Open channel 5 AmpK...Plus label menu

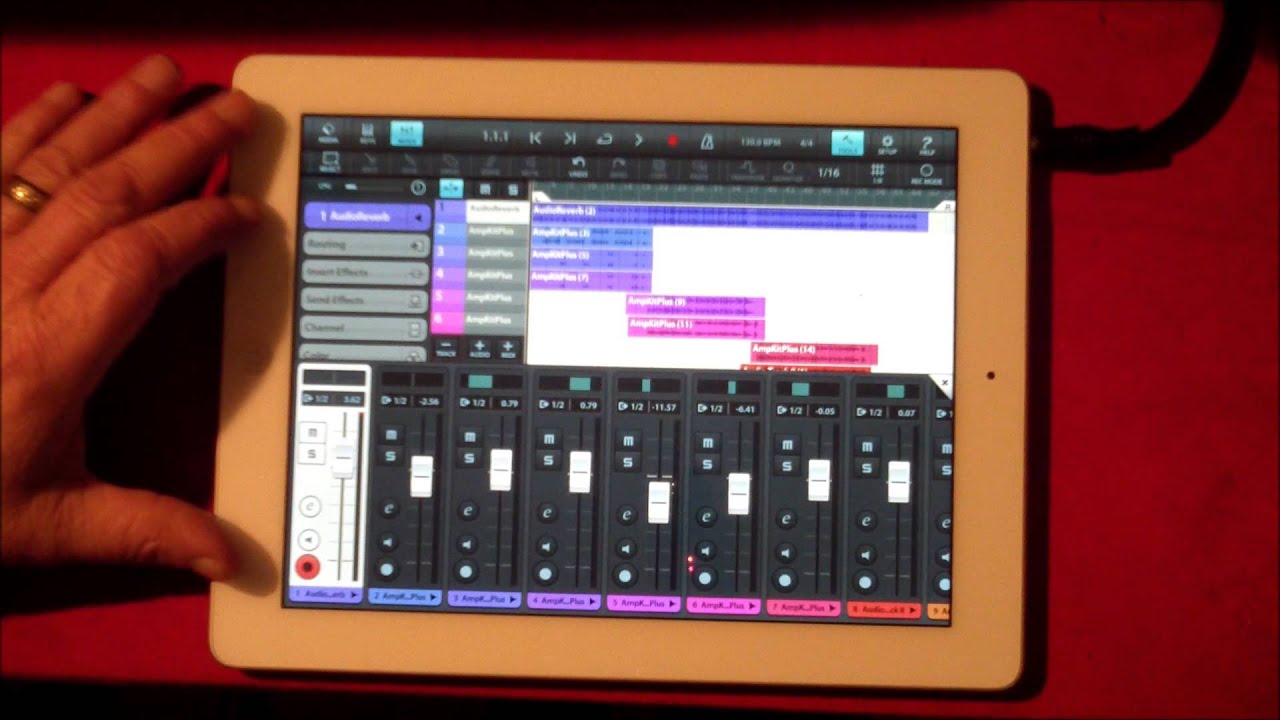click(x=643, y=605)
